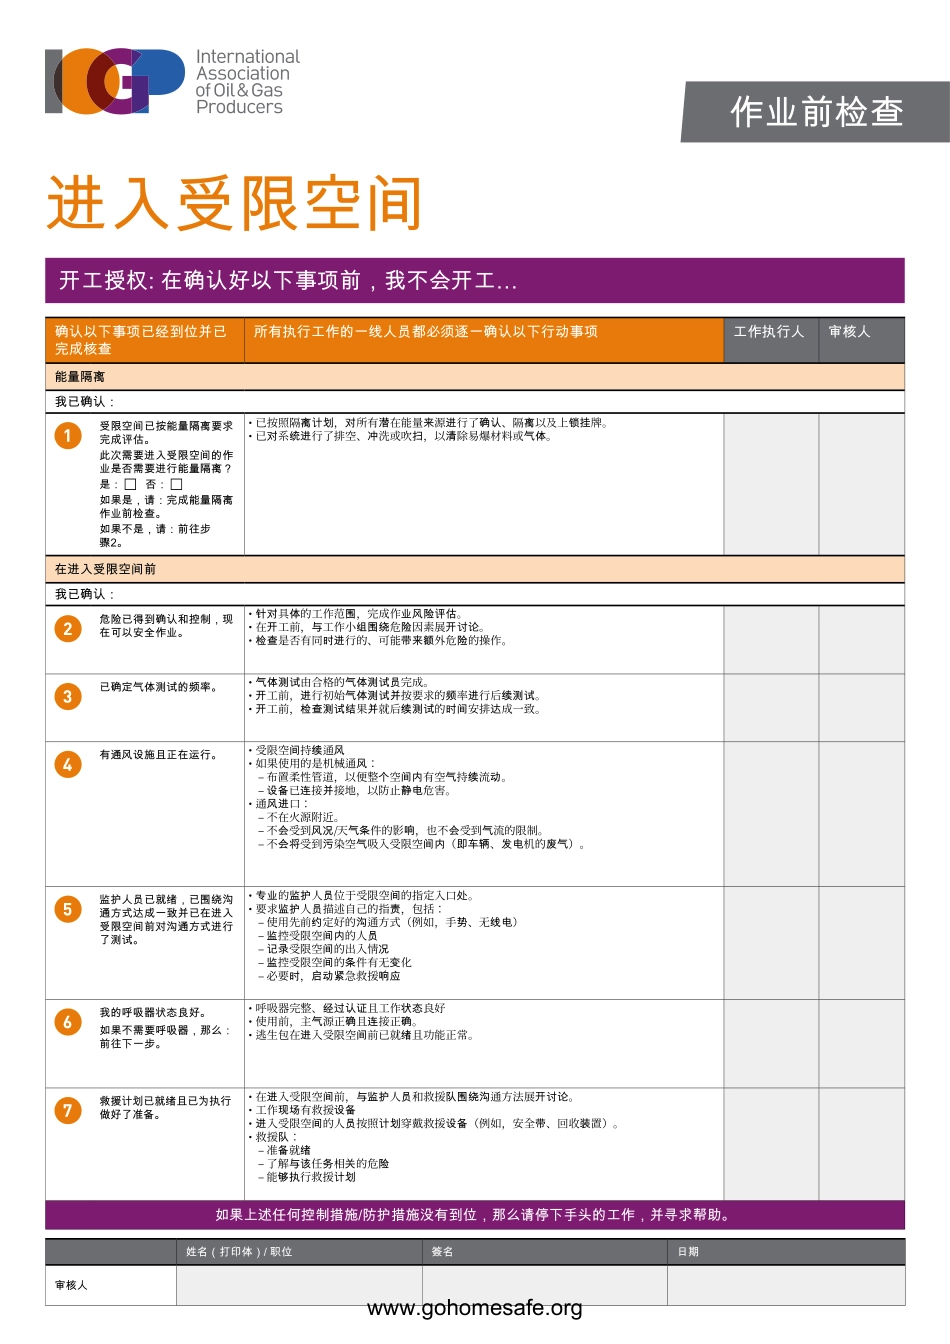
Task: Click the 签名 signature input field
Action: coord(545,1285)
